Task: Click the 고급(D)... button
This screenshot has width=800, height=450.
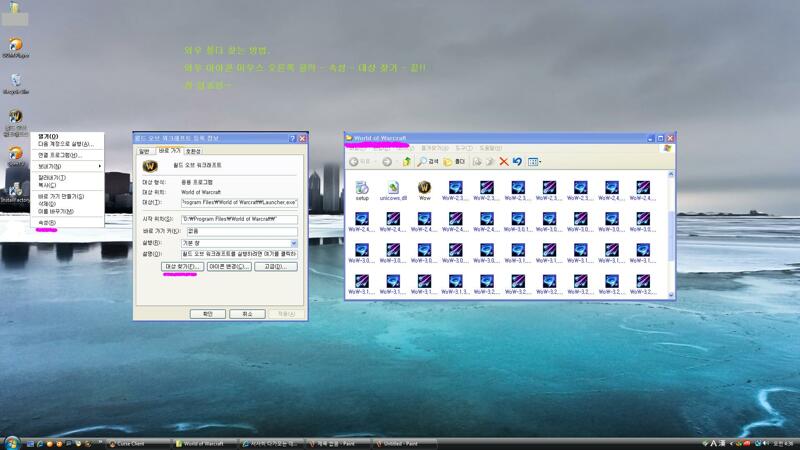Action: pos(276,267)
